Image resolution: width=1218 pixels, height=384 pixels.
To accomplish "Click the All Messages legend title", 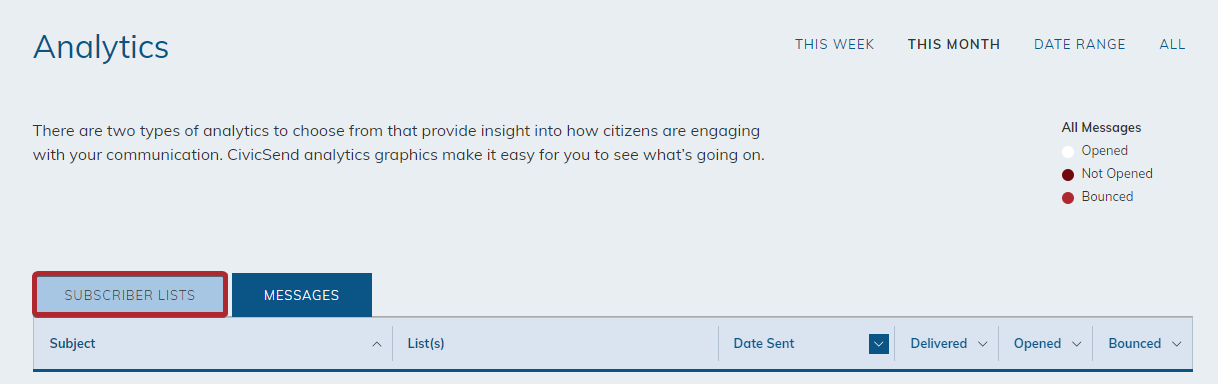I will [x=1101, y=128].
